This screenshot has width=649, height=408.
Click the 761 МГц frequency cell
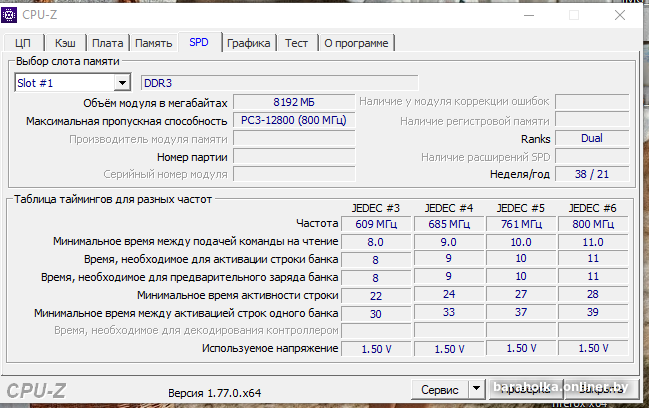(521, 224)
